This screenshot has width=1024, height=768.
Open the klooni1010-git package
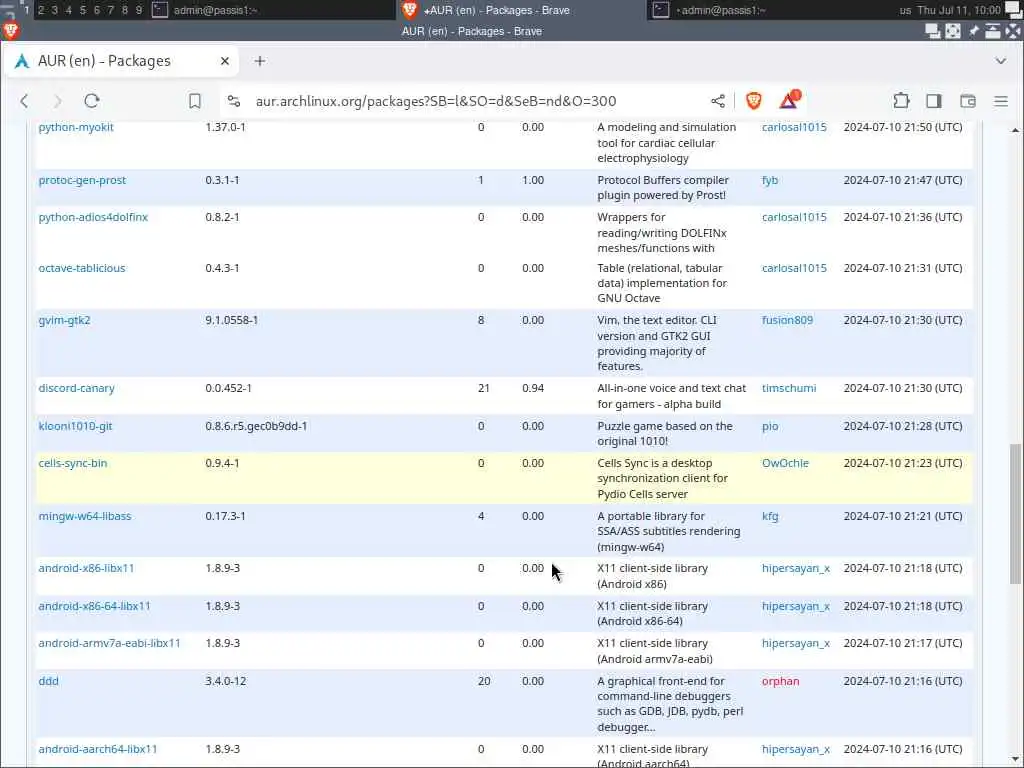[x=75, y=426]
